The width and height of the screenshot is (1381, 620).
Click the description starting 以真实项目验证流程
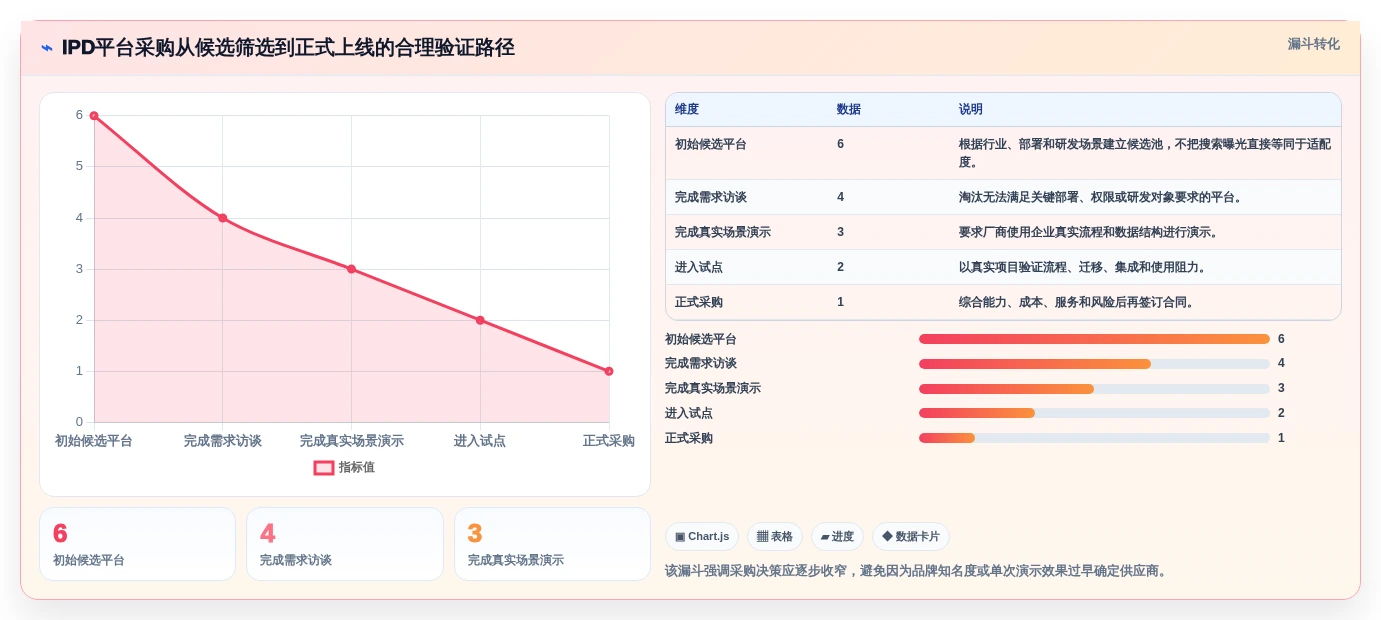[1083, 267]
